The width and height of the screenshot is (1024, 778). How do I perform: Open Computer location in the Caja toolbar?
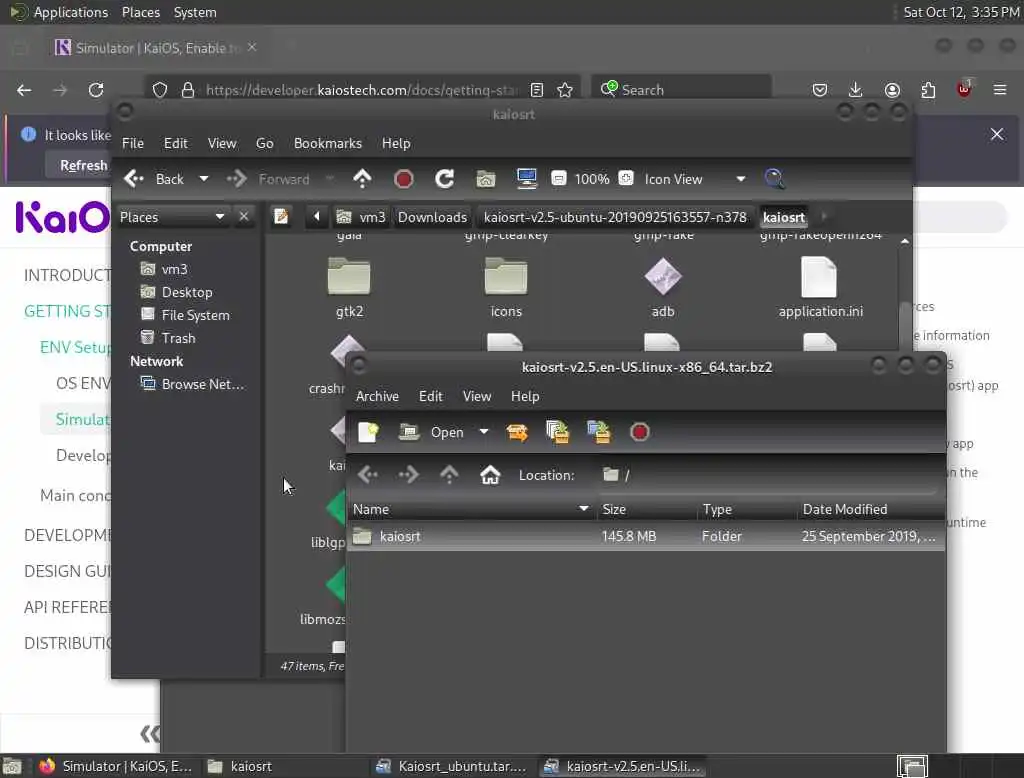pyautogui.click(x=526, y=178)
